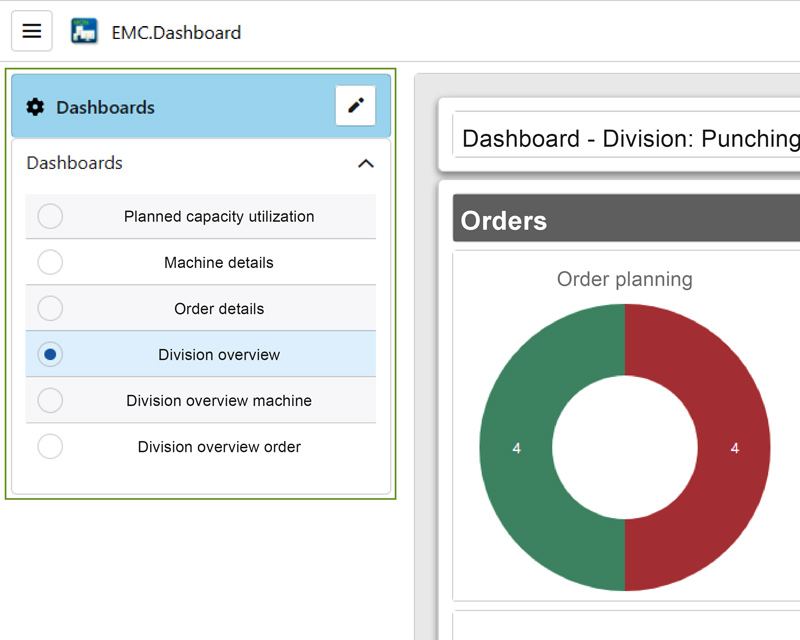The image size is (800, 640).
Task: Click the Dashboards panel title label
Action: click(x=107, y=108)
